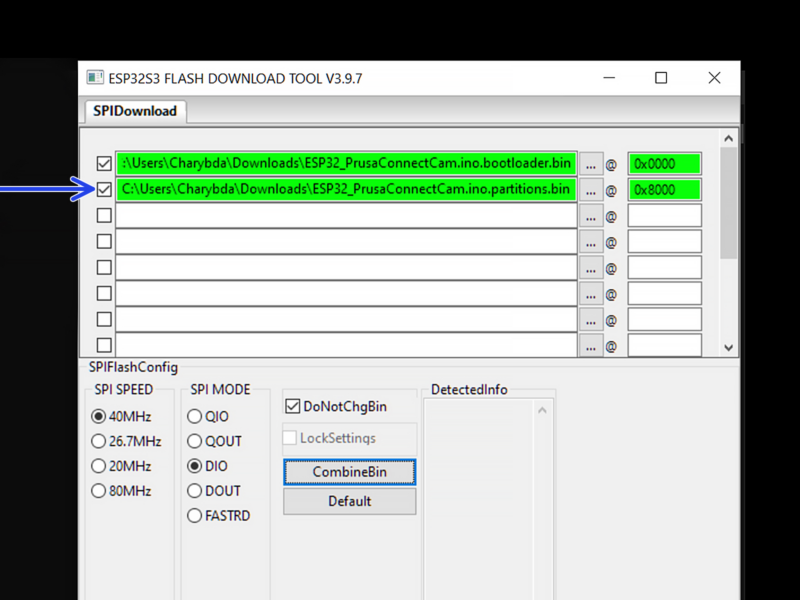
Task: Select 26.7MHz SPI speed option
Action: pos(98,441)
